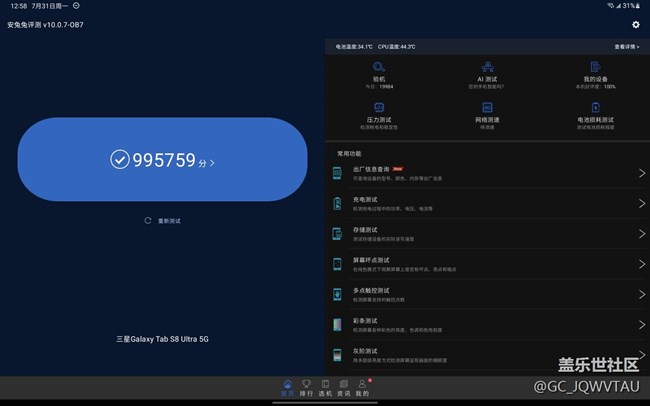Tap the 电池损耗测试 battery icon

(x=595, y=108)
